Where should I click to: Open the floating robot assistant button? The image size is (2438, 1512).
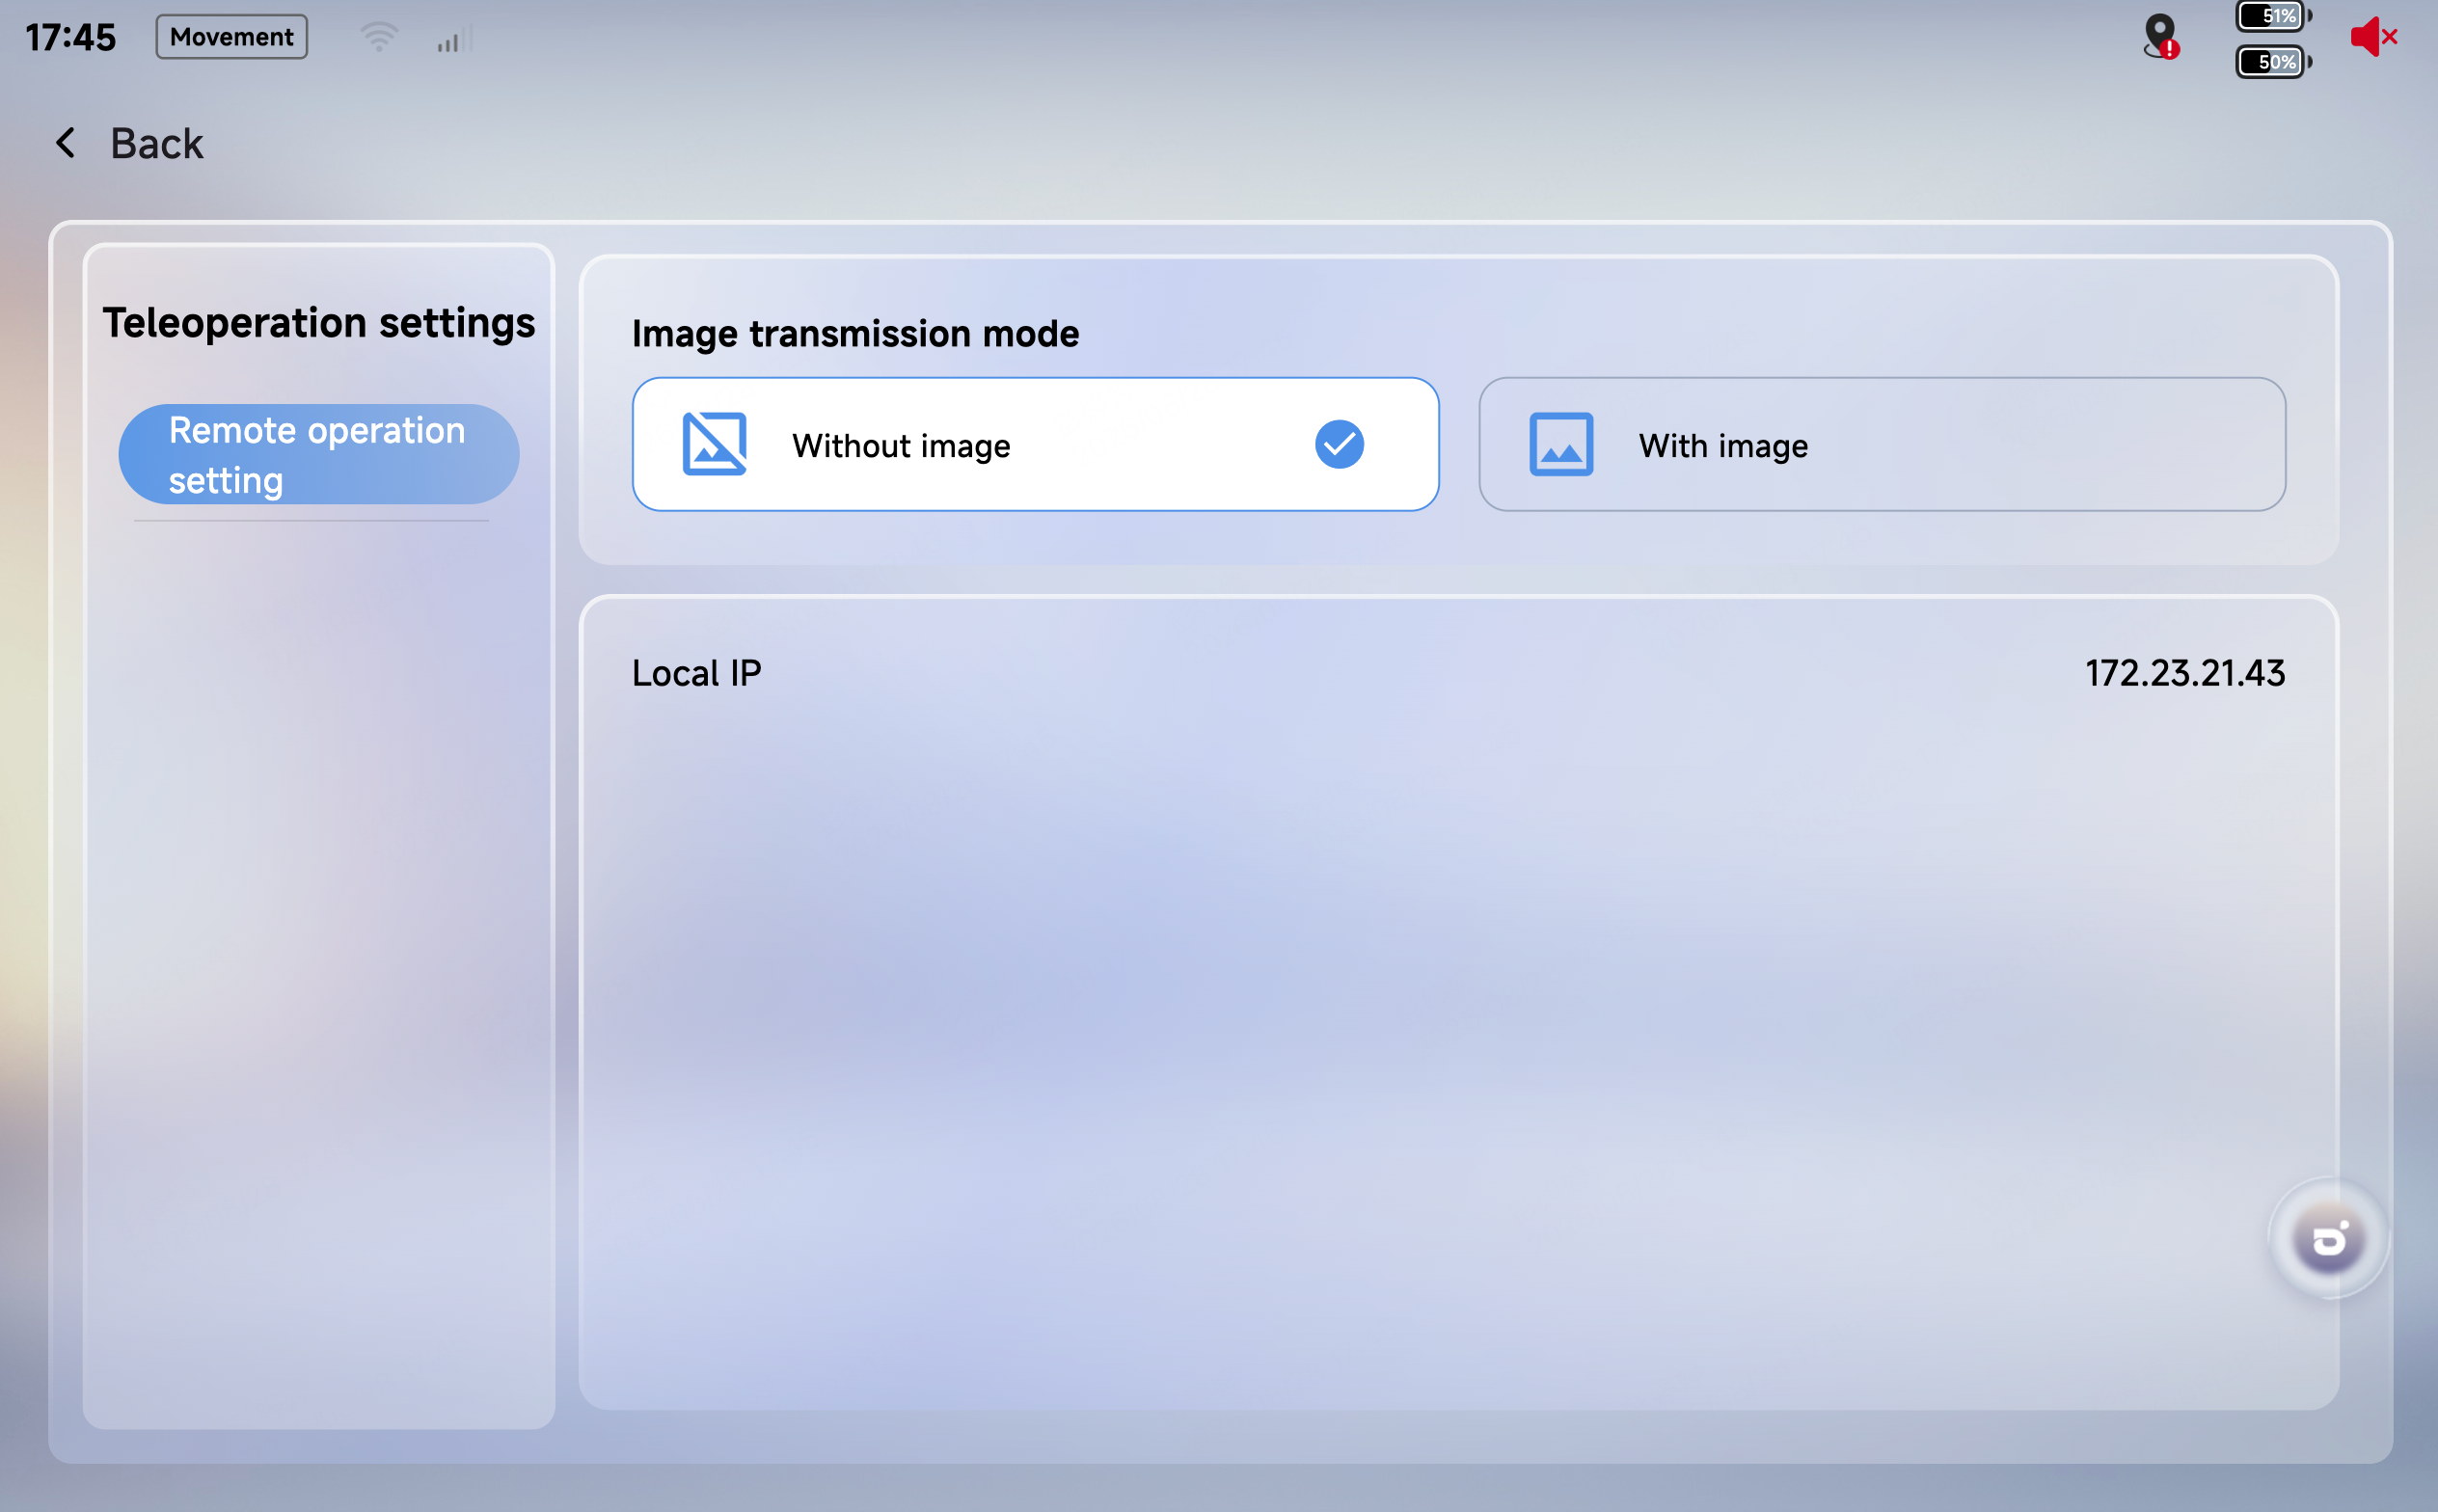[x=2329, y=1239]
